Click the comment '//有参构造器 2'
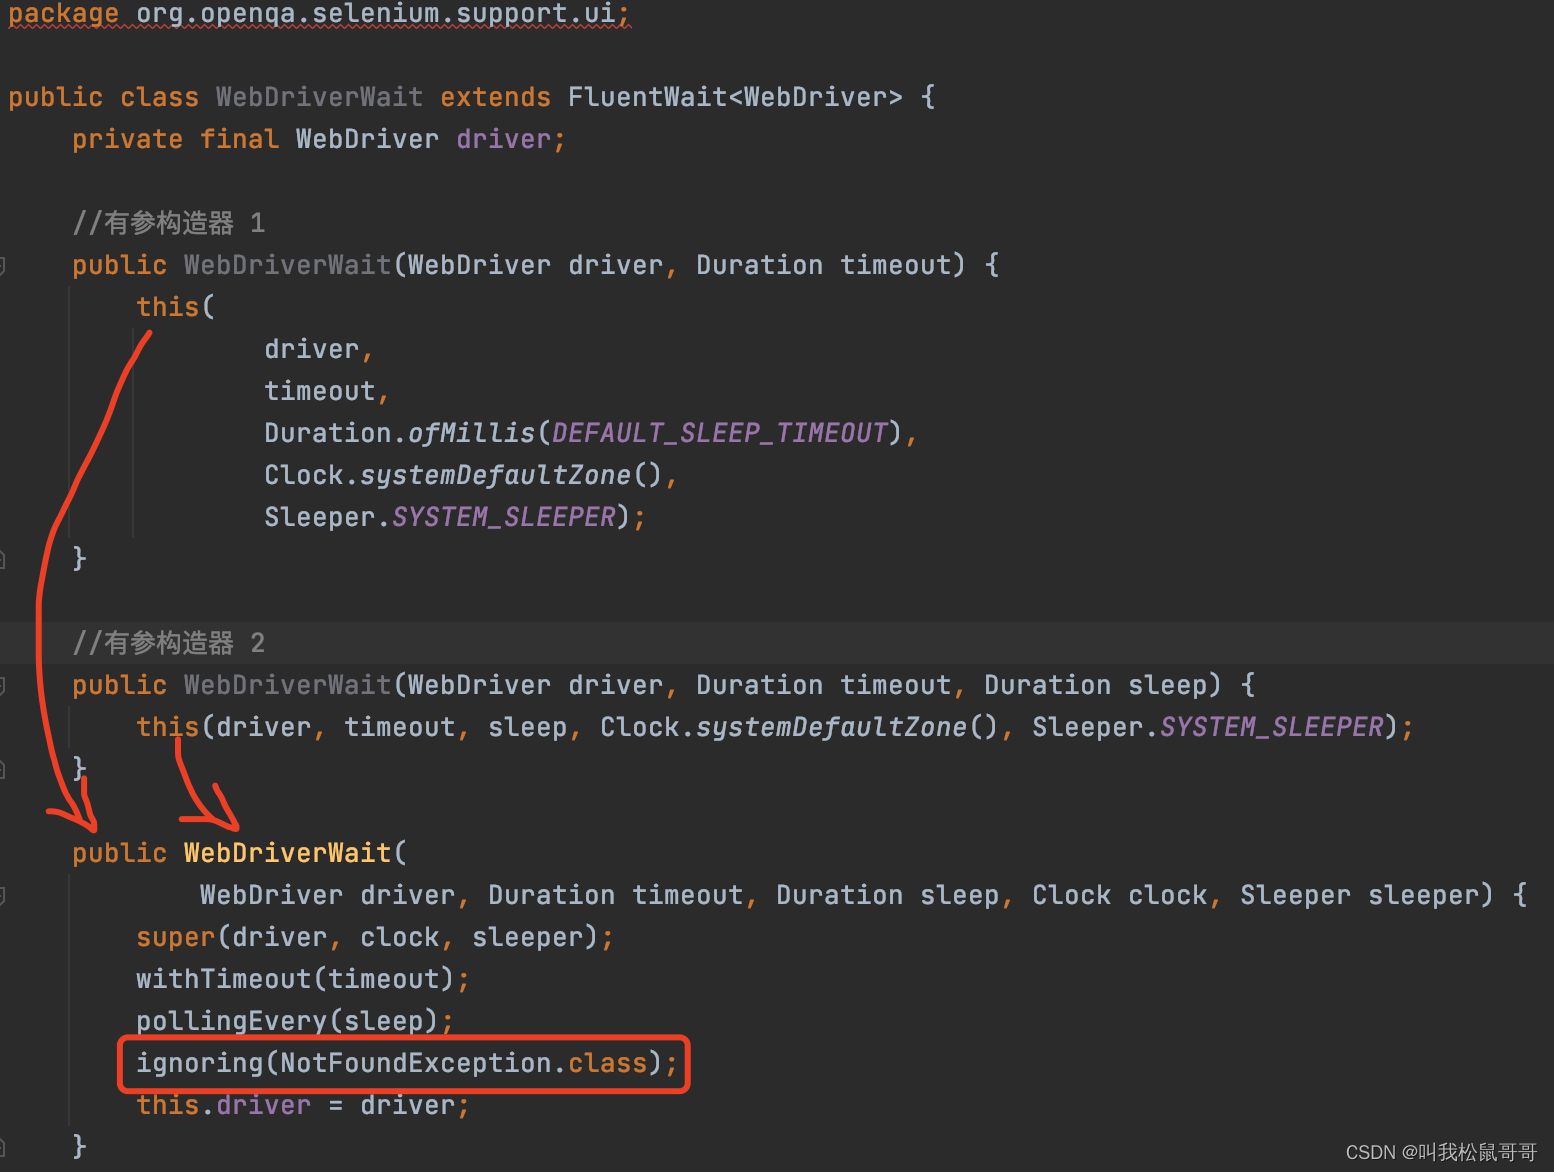The width and height of the screenshot is (1554, 1172). [x=169, y=643]
